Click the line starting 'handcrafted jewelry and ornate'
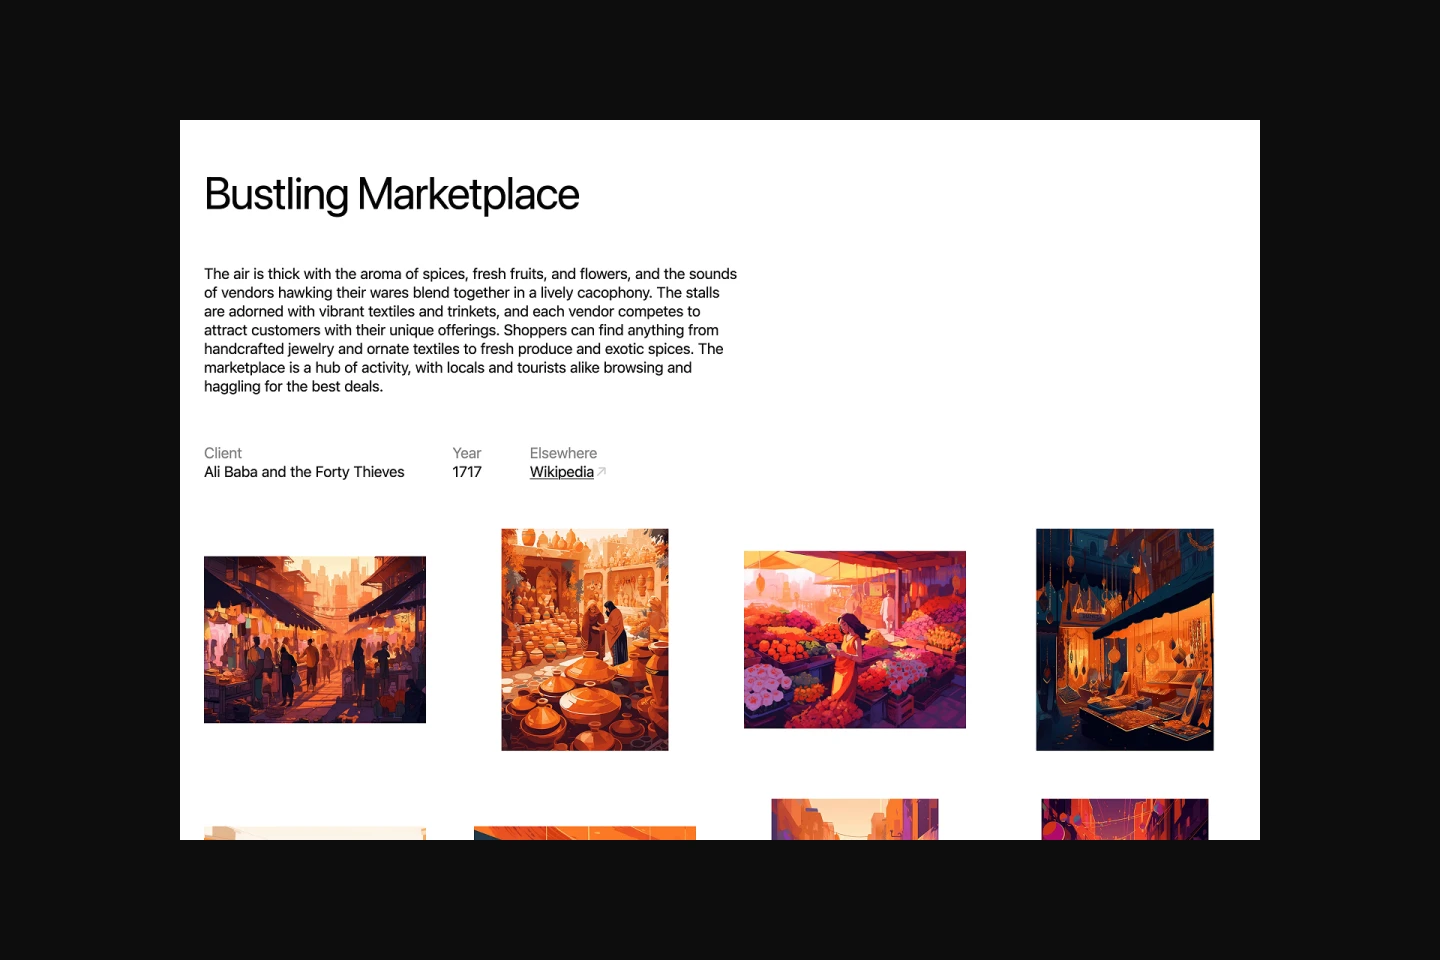This screenshot has height=960, width=1440. point(463,349)
